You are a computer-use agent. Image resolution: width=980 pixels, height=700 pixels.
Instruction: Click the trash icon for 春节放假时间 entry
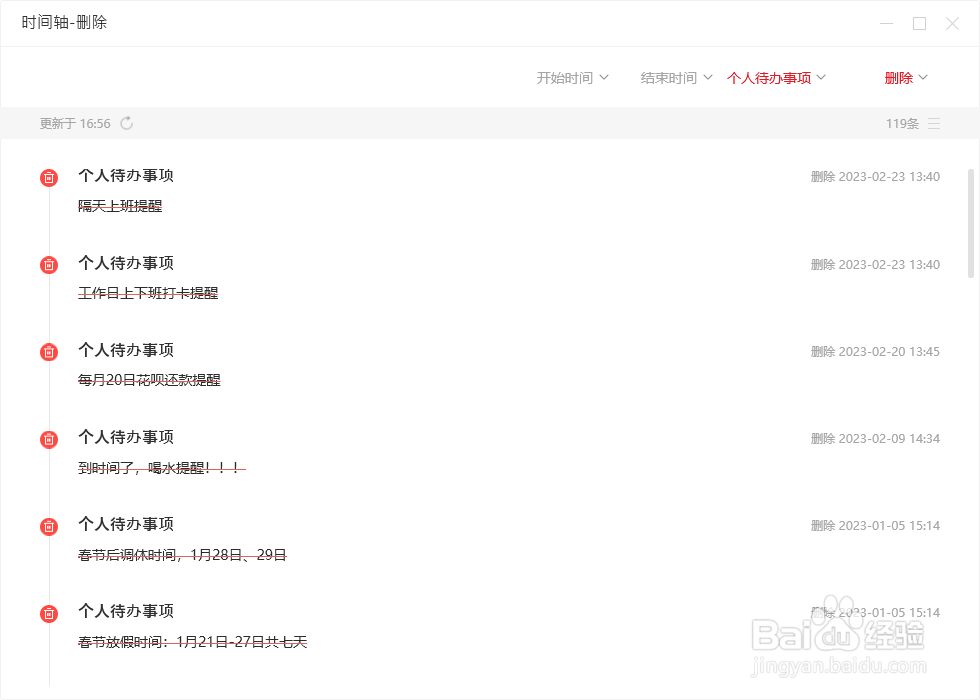[x=49, y=614]
